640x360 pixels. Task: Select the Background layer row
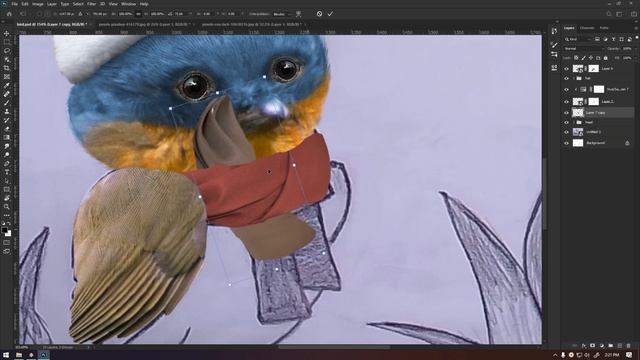tap(598, 143)
